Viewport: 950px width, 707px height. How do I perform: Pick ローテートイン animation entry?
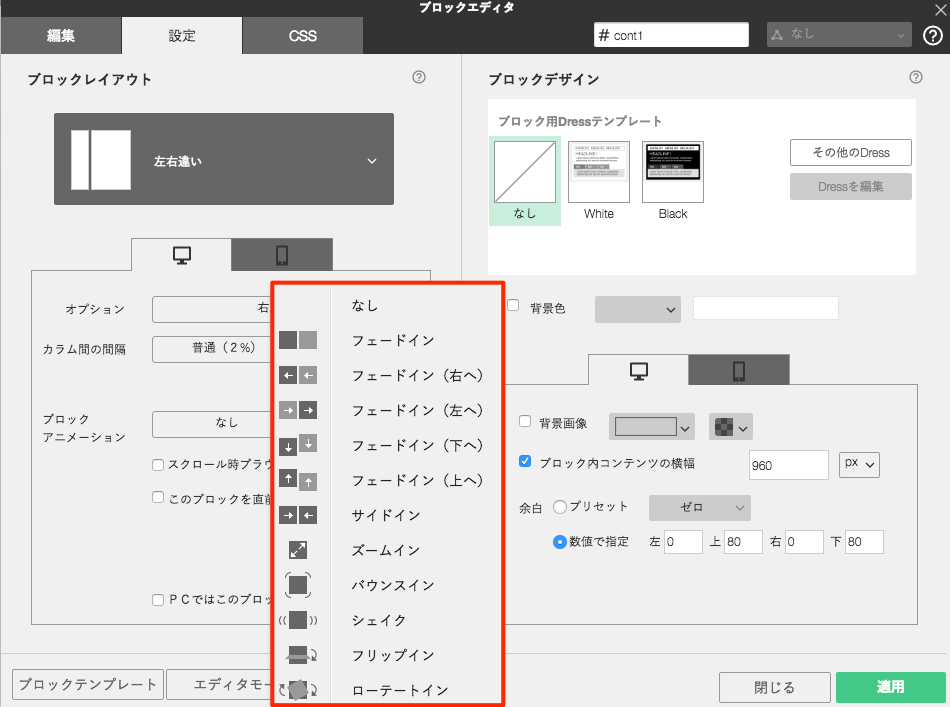400,690
